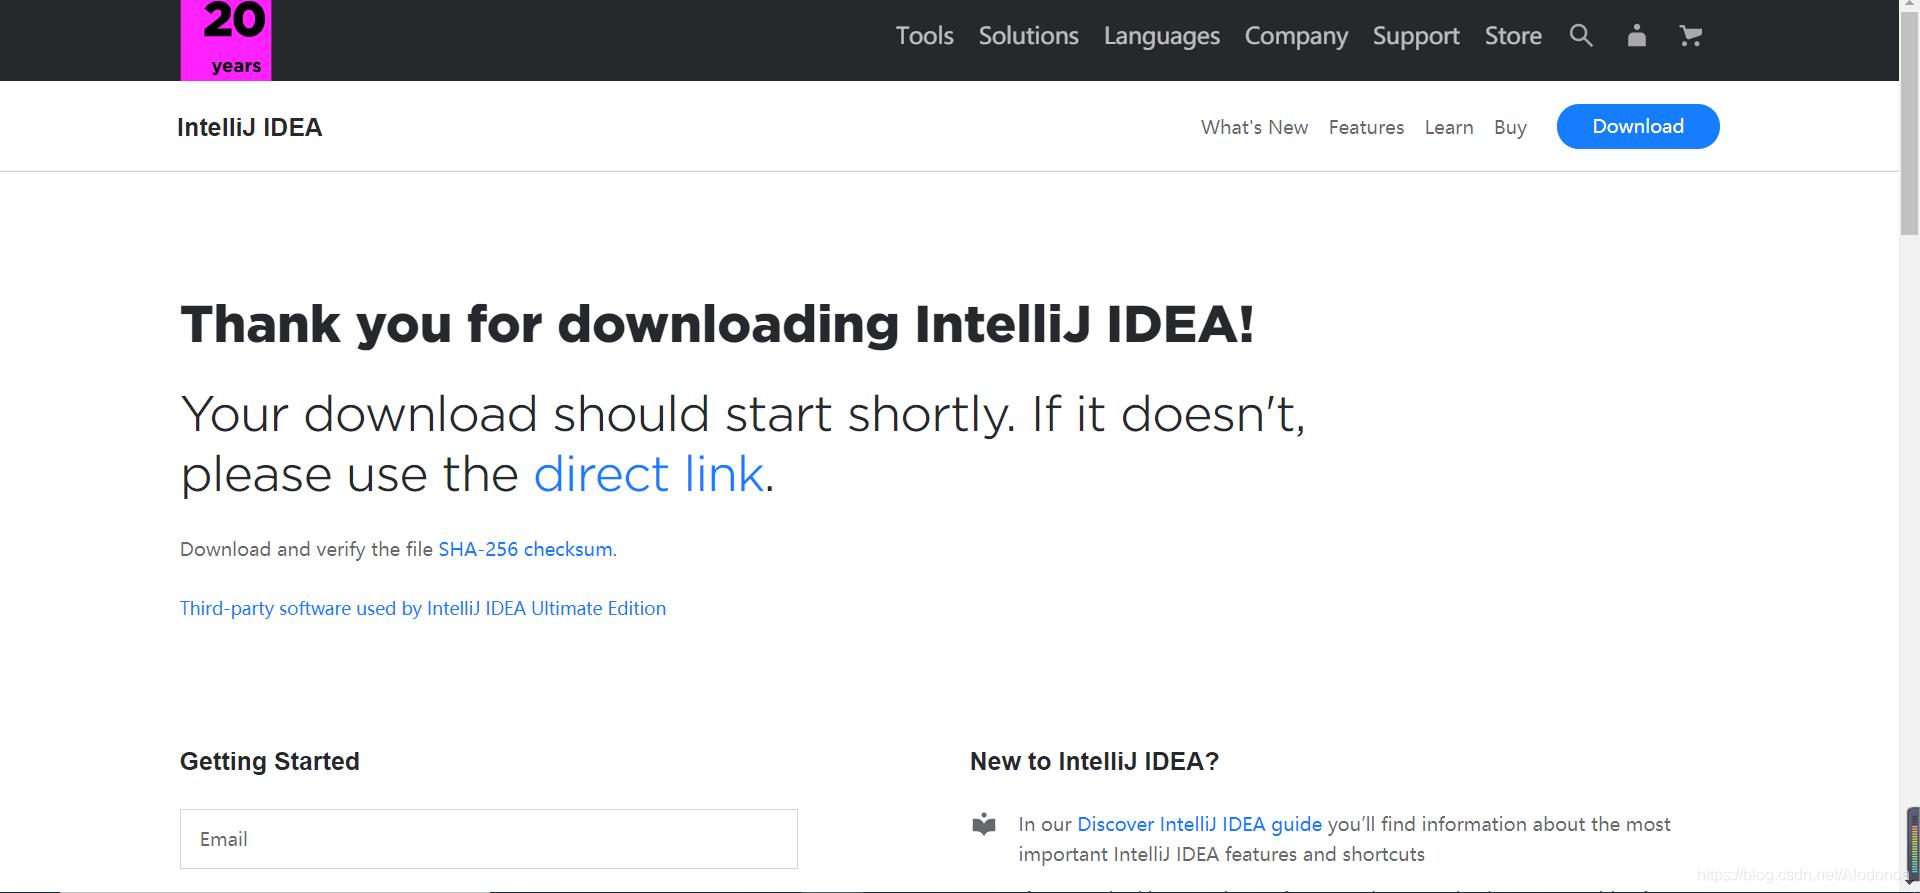Open the Tools menu

coord(924,36)
